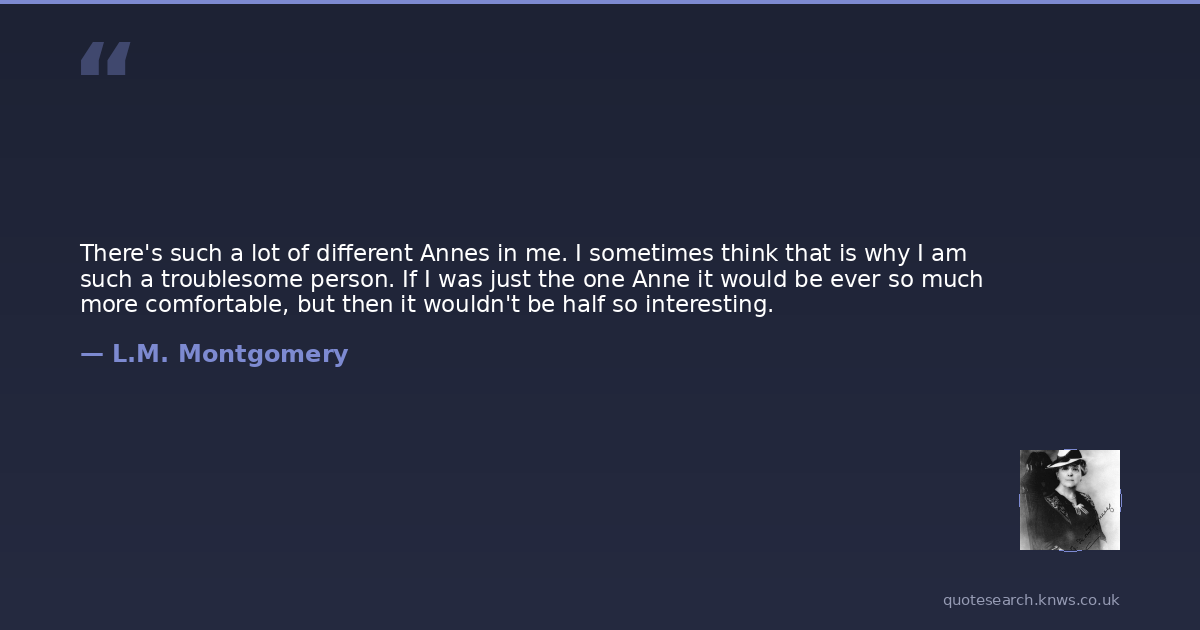Click the right stroke of the quotation mark icon

[x=118, y=58]
